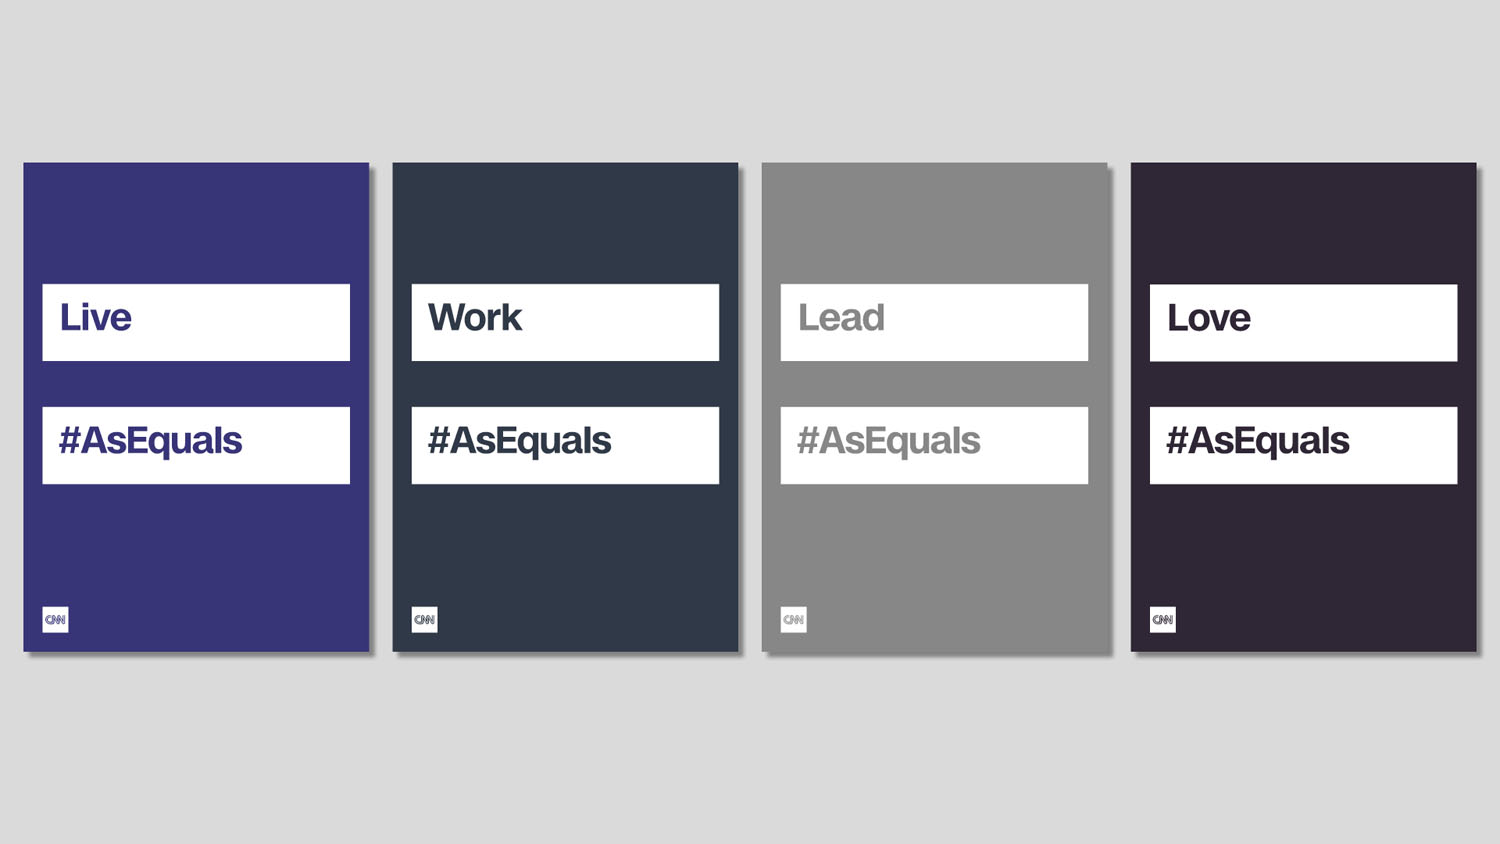The height and width of the screenshot is (844, 1500).
Task: Click the #AsEquals label on the purple poster
Action: [x=150, y=441]
